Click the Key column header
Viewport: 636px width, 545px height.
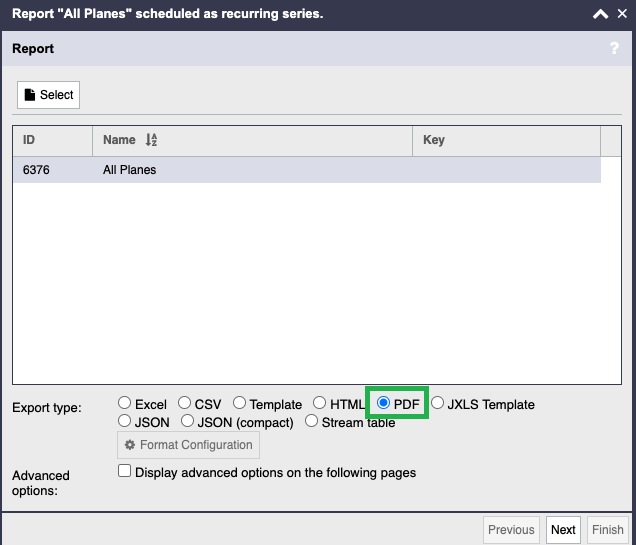pos(506,140)
